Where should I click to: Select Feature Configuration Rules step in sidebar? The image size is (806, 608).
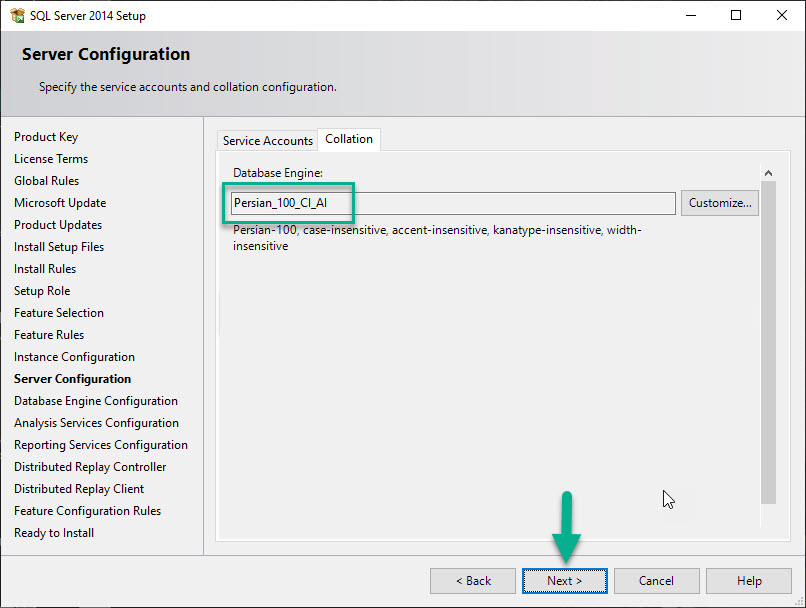pyautogui.click(x=88, y=511)
